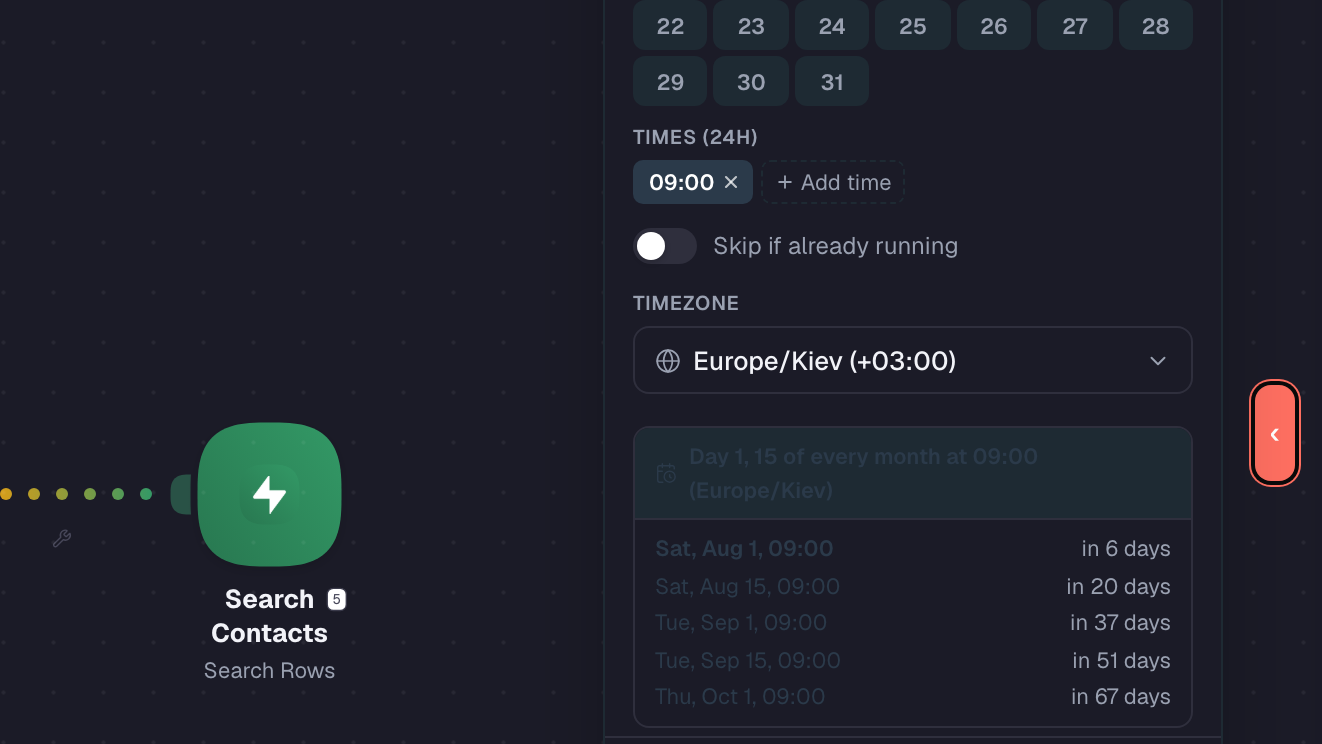Click the Search Contacts lightning node icon

pyautogui.click(x=269, y=494)
